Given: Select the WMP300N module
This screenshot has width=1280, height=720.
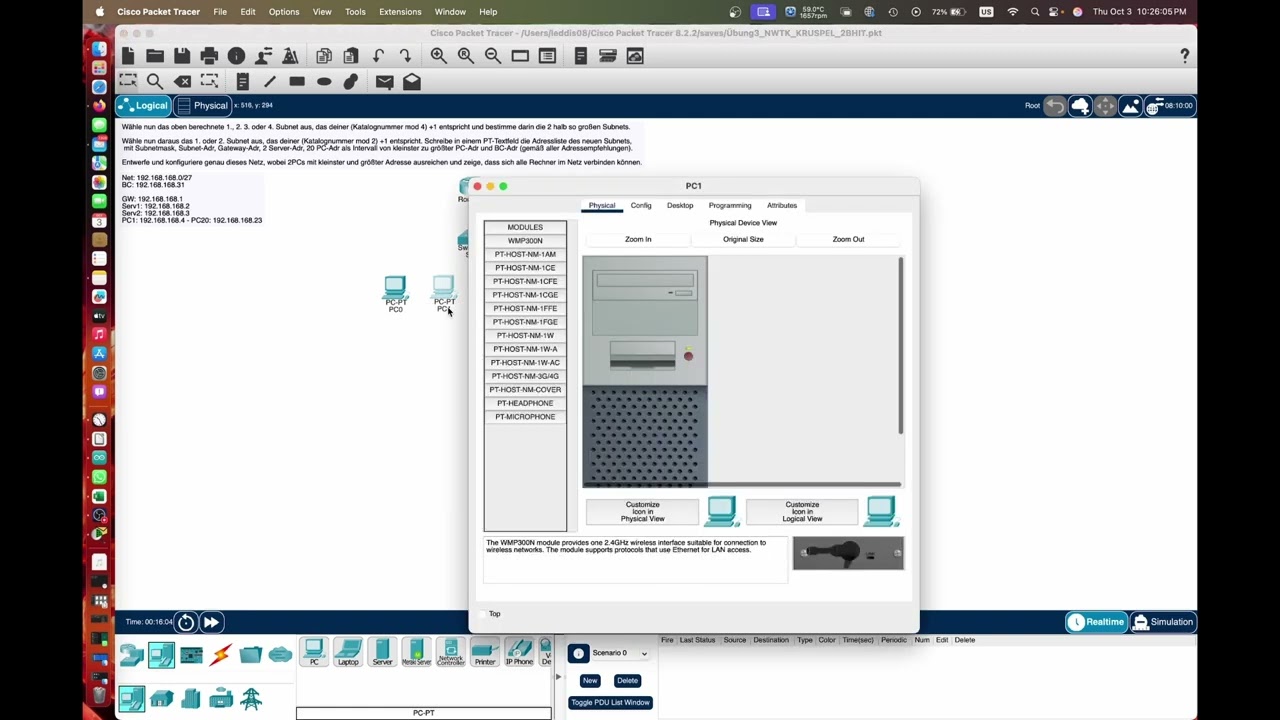Looking at the screenshot, I should (x=525, y=241).
